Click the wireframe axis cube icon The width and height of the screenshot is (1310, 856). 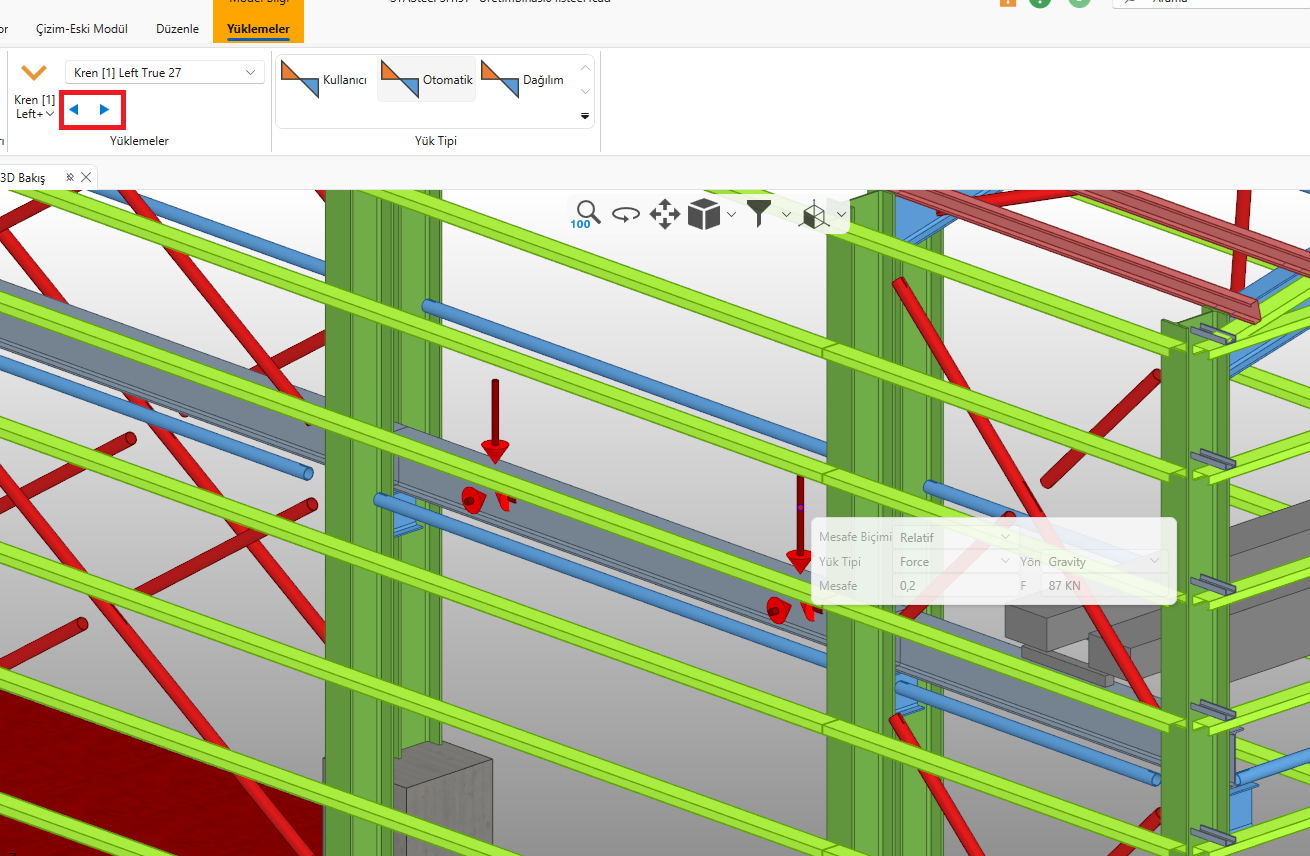pos(814,214)
